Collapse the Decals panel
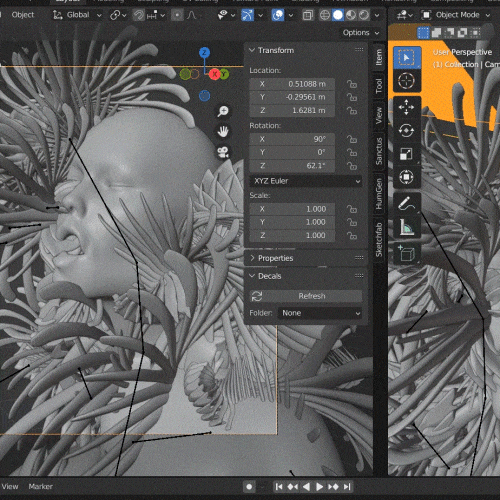The height and width of the screenshot is (500, 500). point(252,276)
